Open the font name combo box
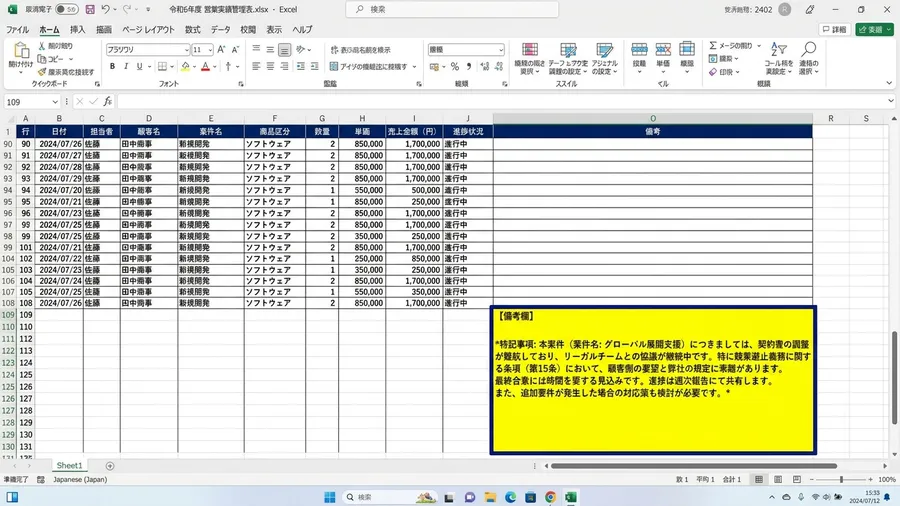Screen dimensions: 900x506 [x=148, y=50]
